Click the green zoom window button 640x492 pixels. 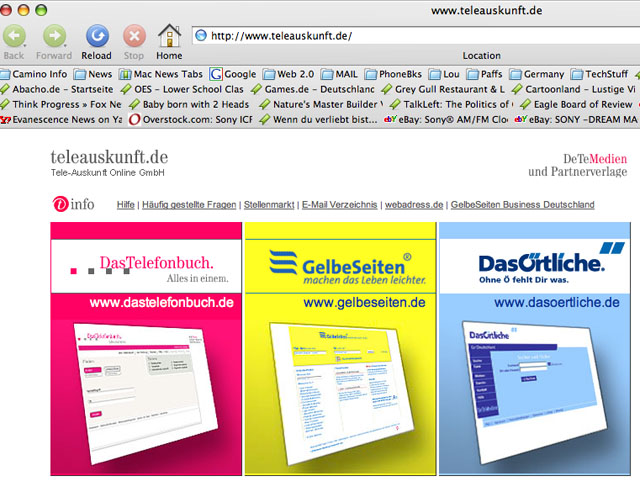[41, 10]
